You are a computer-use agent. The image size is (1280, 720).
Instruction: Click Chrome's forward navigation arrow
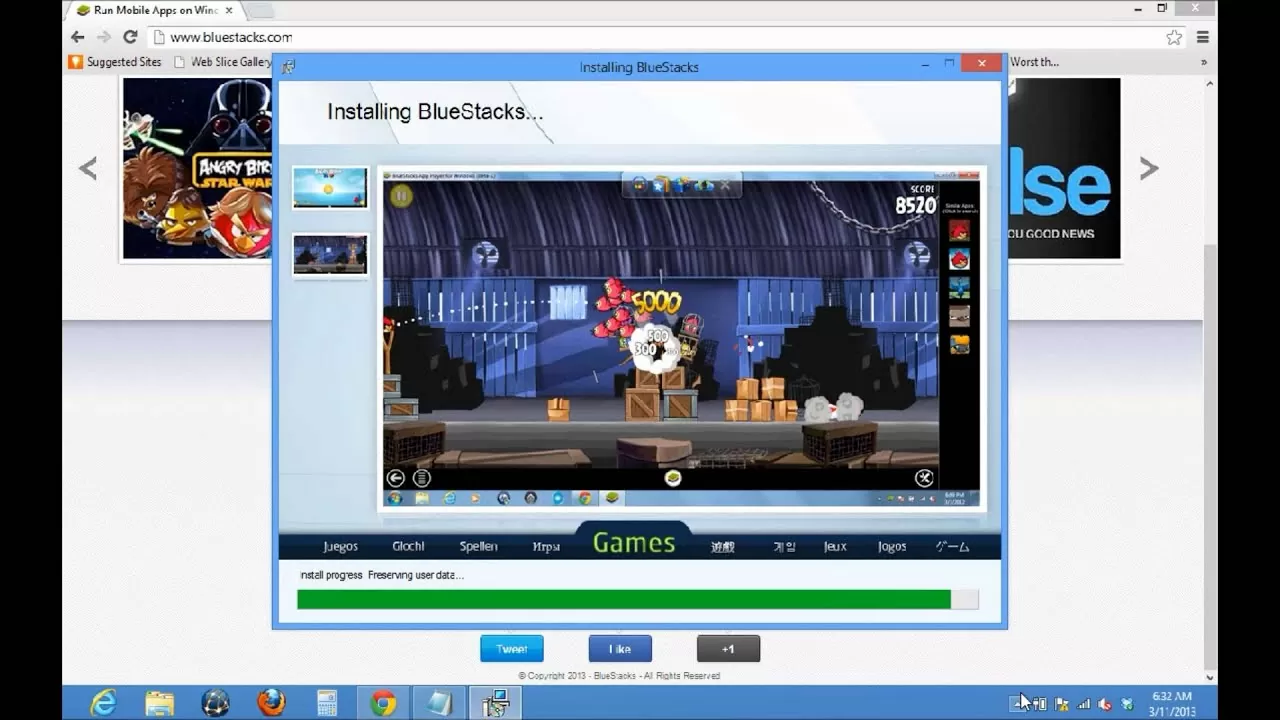click(103, 37)
